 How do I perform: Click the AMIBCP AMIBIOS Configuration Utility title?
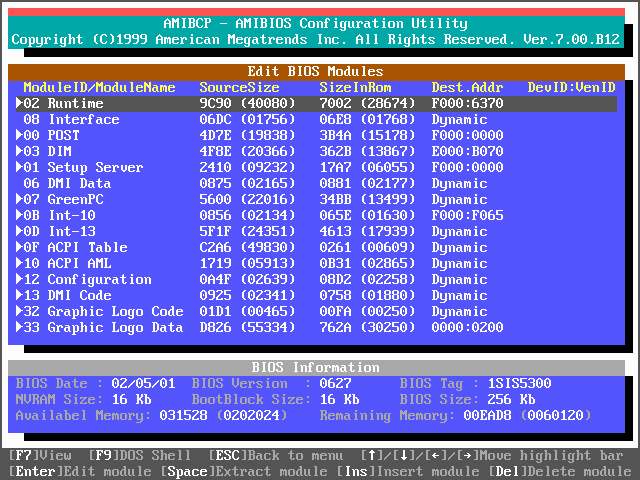tap(316, 24)
